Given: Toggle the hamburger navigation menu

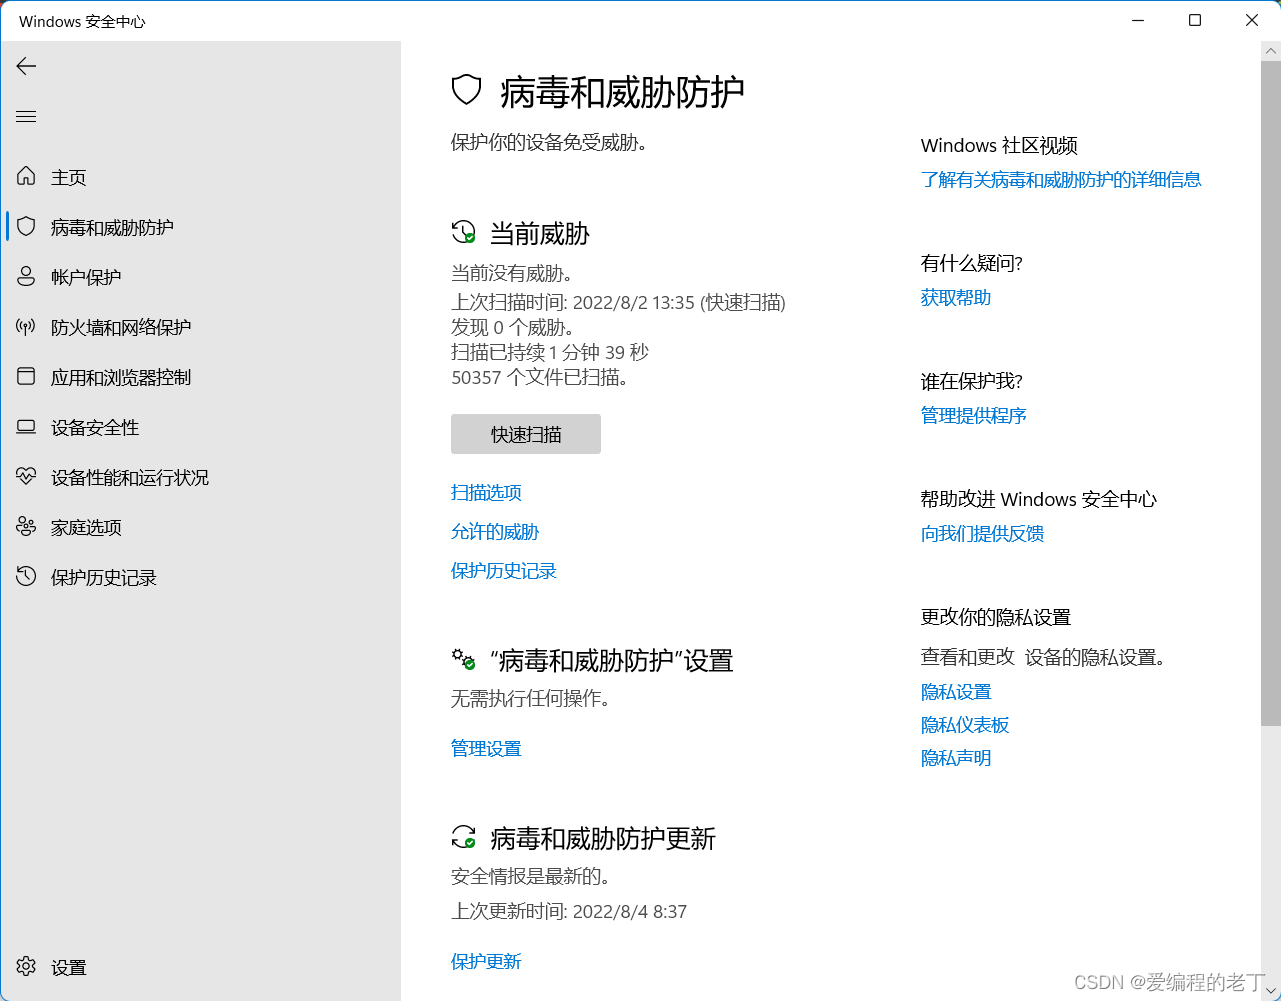Looking at the screenshot, I should [x=26, y=117].
